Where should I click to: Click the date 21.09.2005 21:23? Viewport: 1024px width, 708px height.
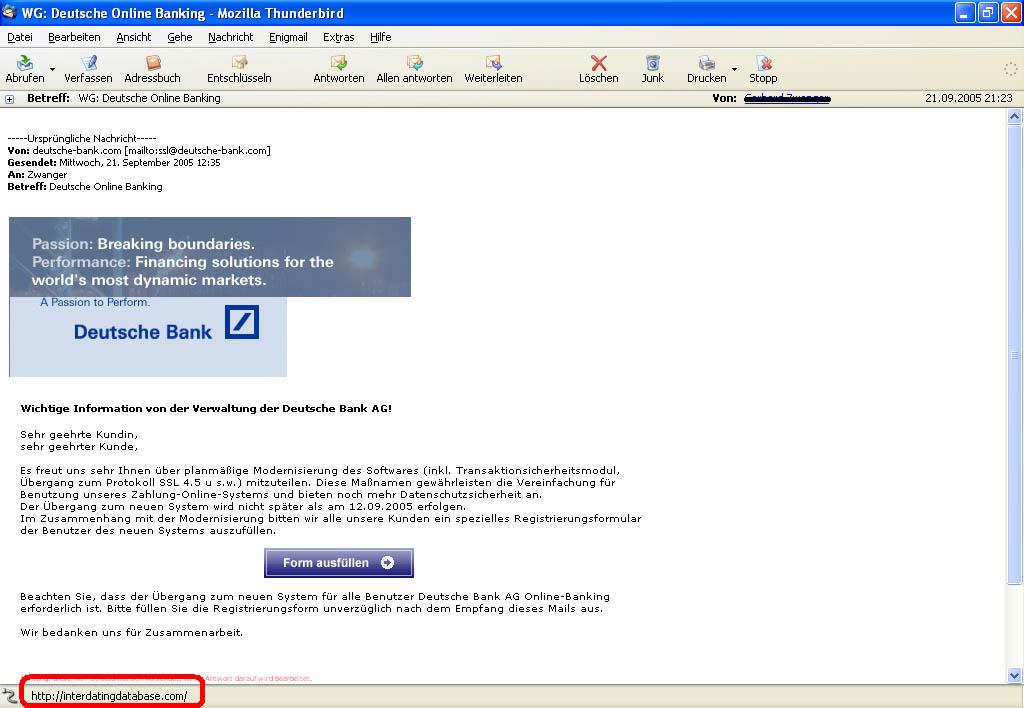click(x=968, y=98)
